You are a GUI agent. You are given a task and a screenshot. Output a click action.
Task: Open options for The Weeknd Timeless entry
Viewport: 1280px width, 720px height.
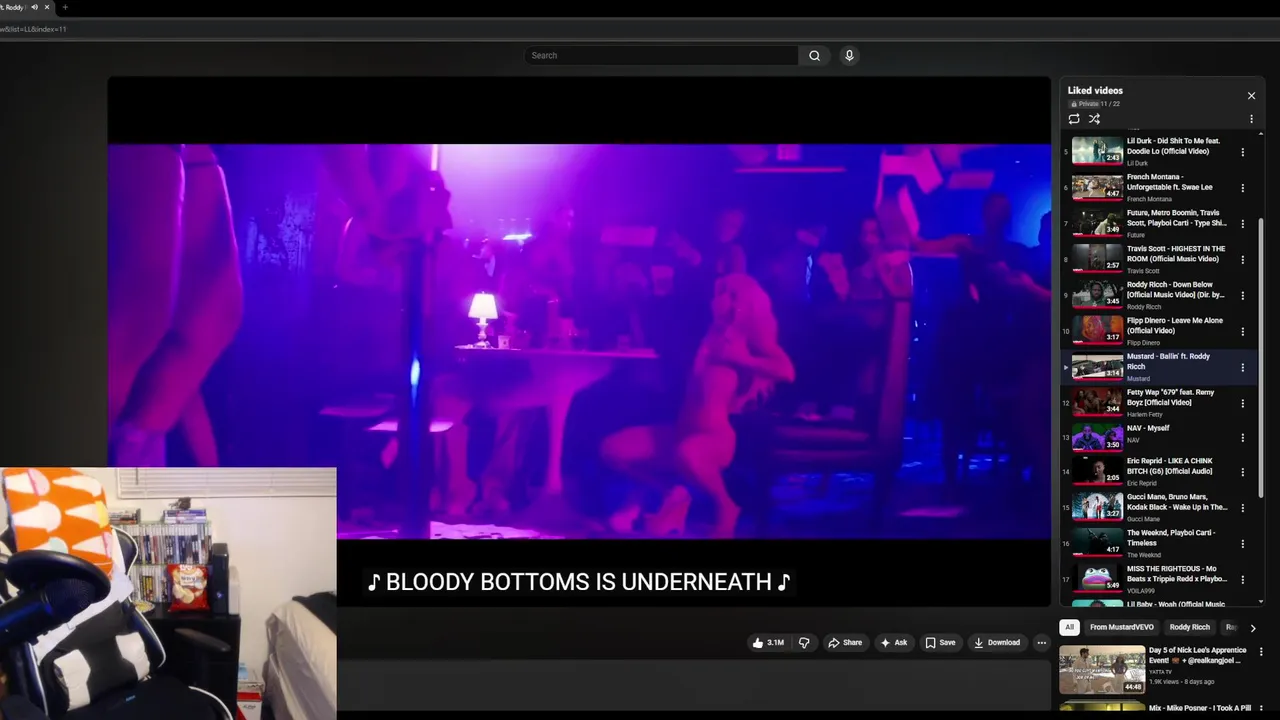pyautogui.click(x=1243, y=544)
